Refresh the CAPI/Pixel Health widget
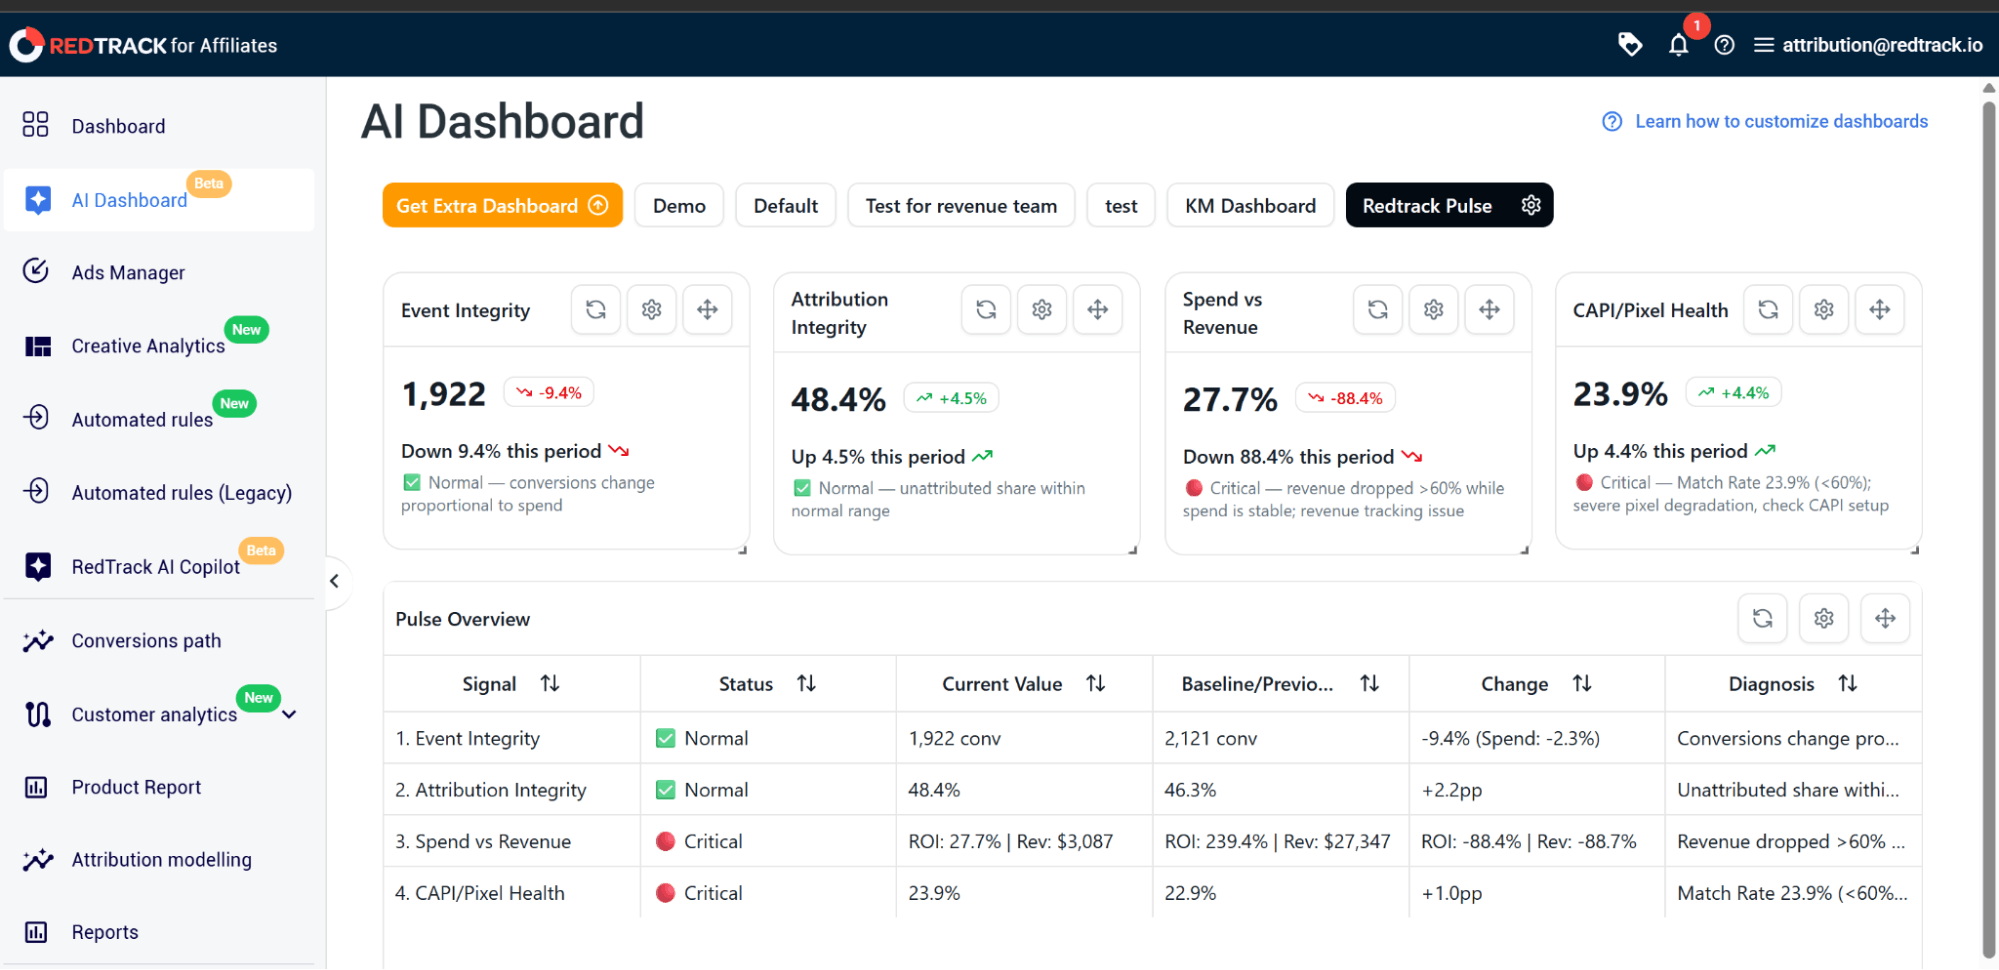This screenshot has height=970, width=1999. click(1768, 310)
